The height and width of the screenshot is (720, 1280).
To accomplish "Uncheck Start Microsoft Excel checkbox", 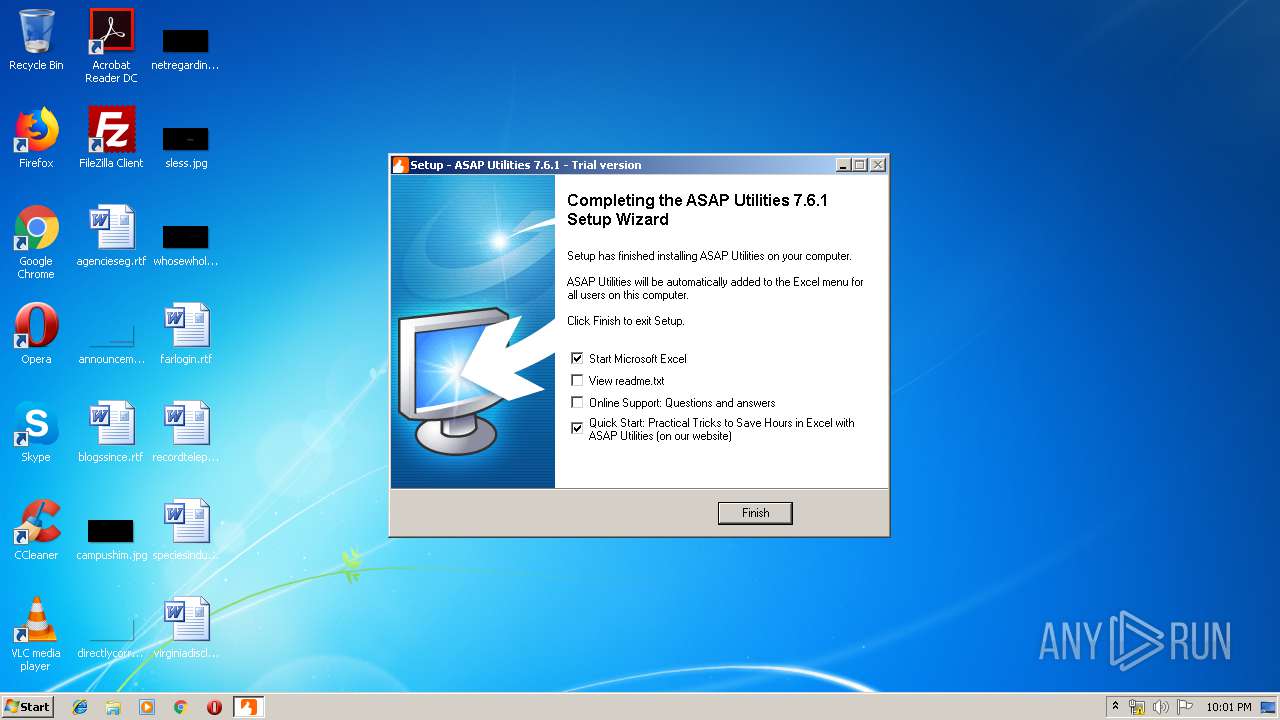I will 577,358.
